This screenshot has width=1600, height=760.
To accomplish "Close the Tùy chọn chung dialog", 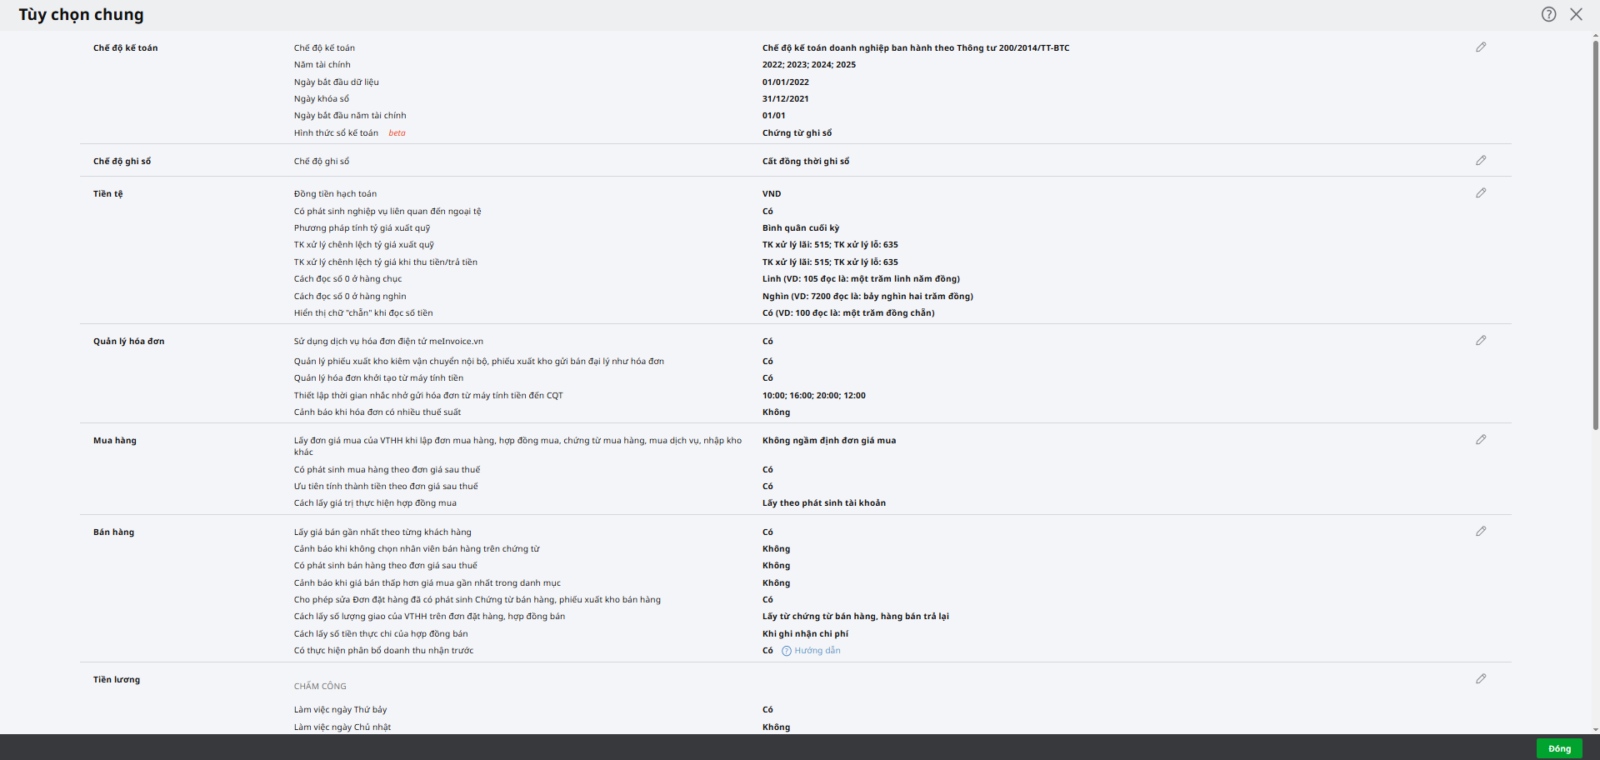I will [1576, 14].
